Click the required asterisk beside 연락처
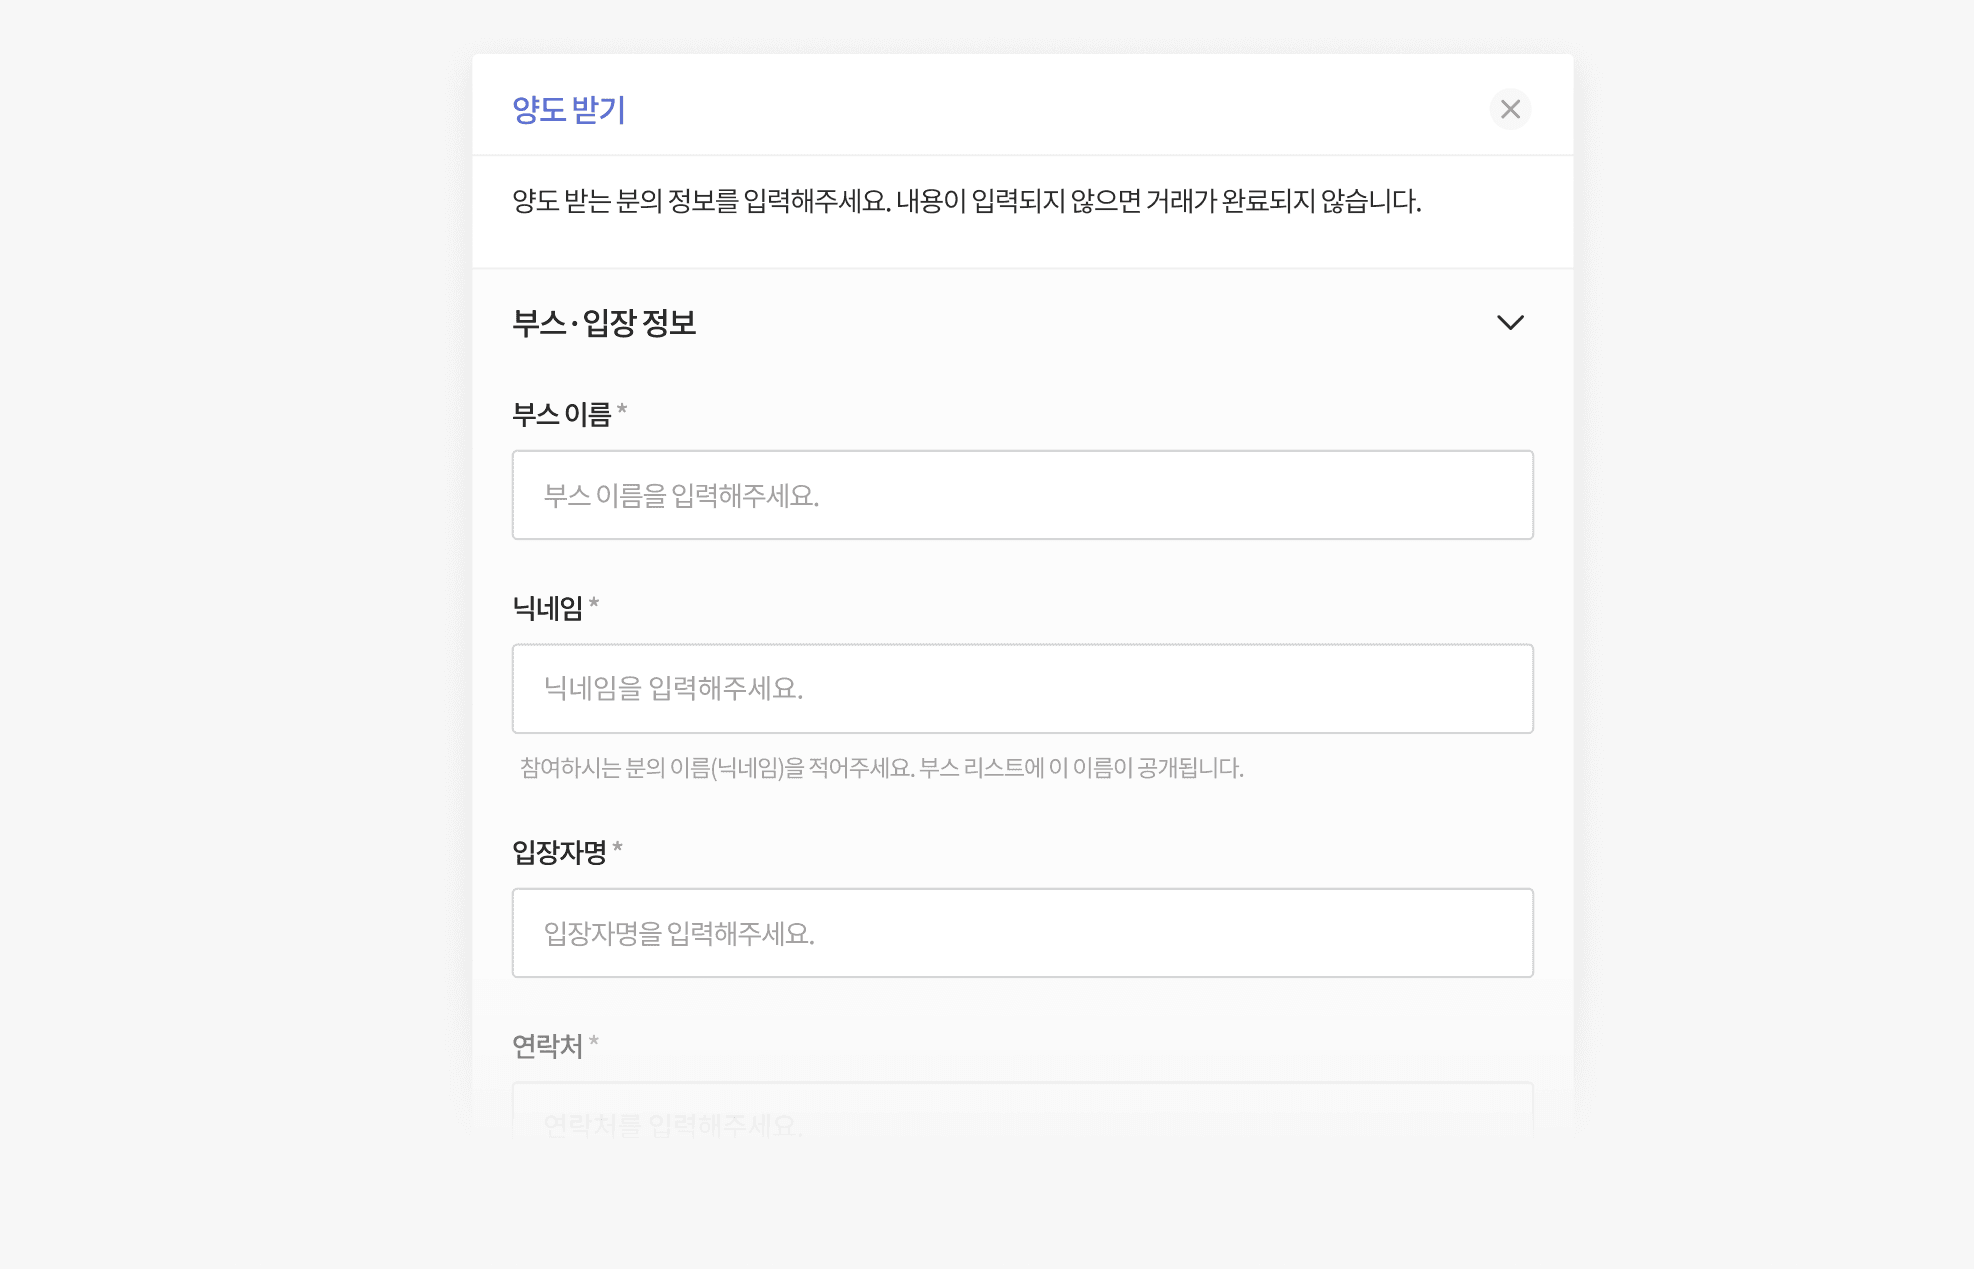The height and width of the screenshot is (1269, 1974). tap(594, 1042)
